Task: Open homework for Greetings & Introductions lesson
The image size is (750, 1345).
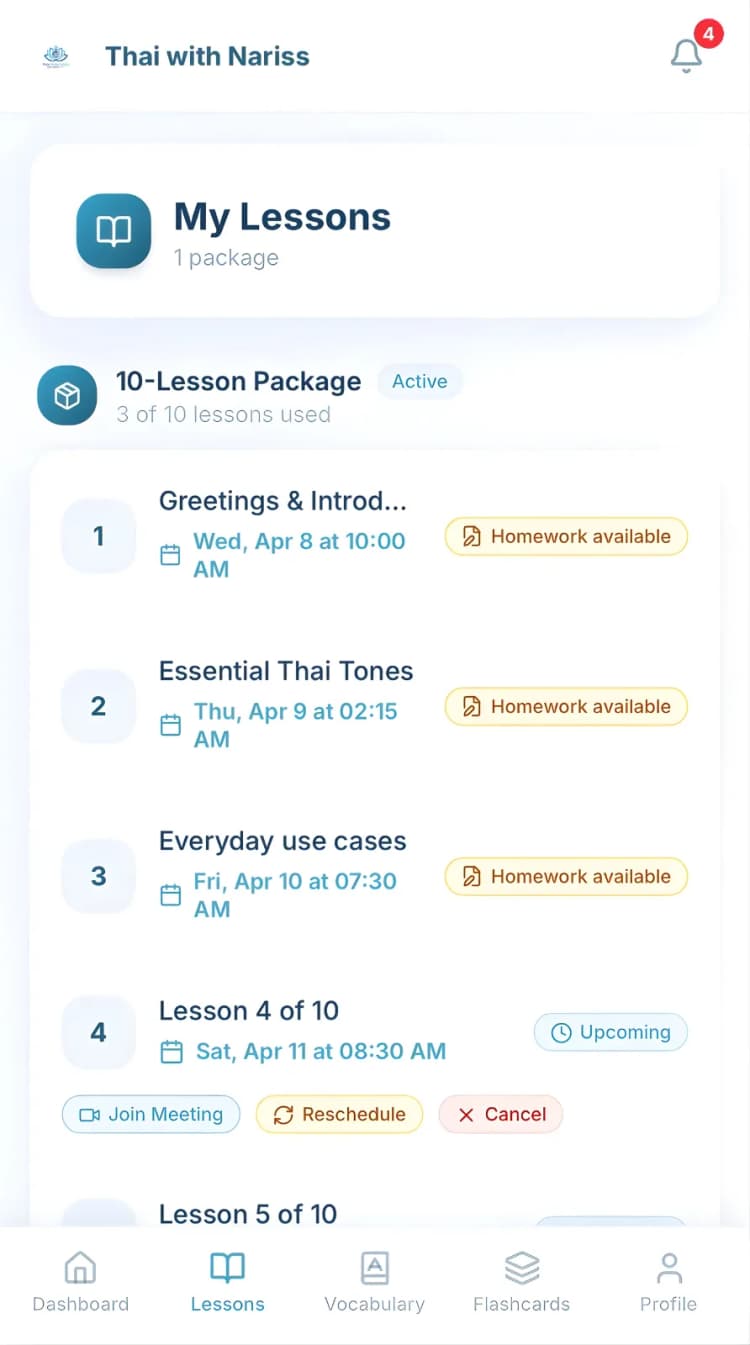Action: tap(565, 536)
